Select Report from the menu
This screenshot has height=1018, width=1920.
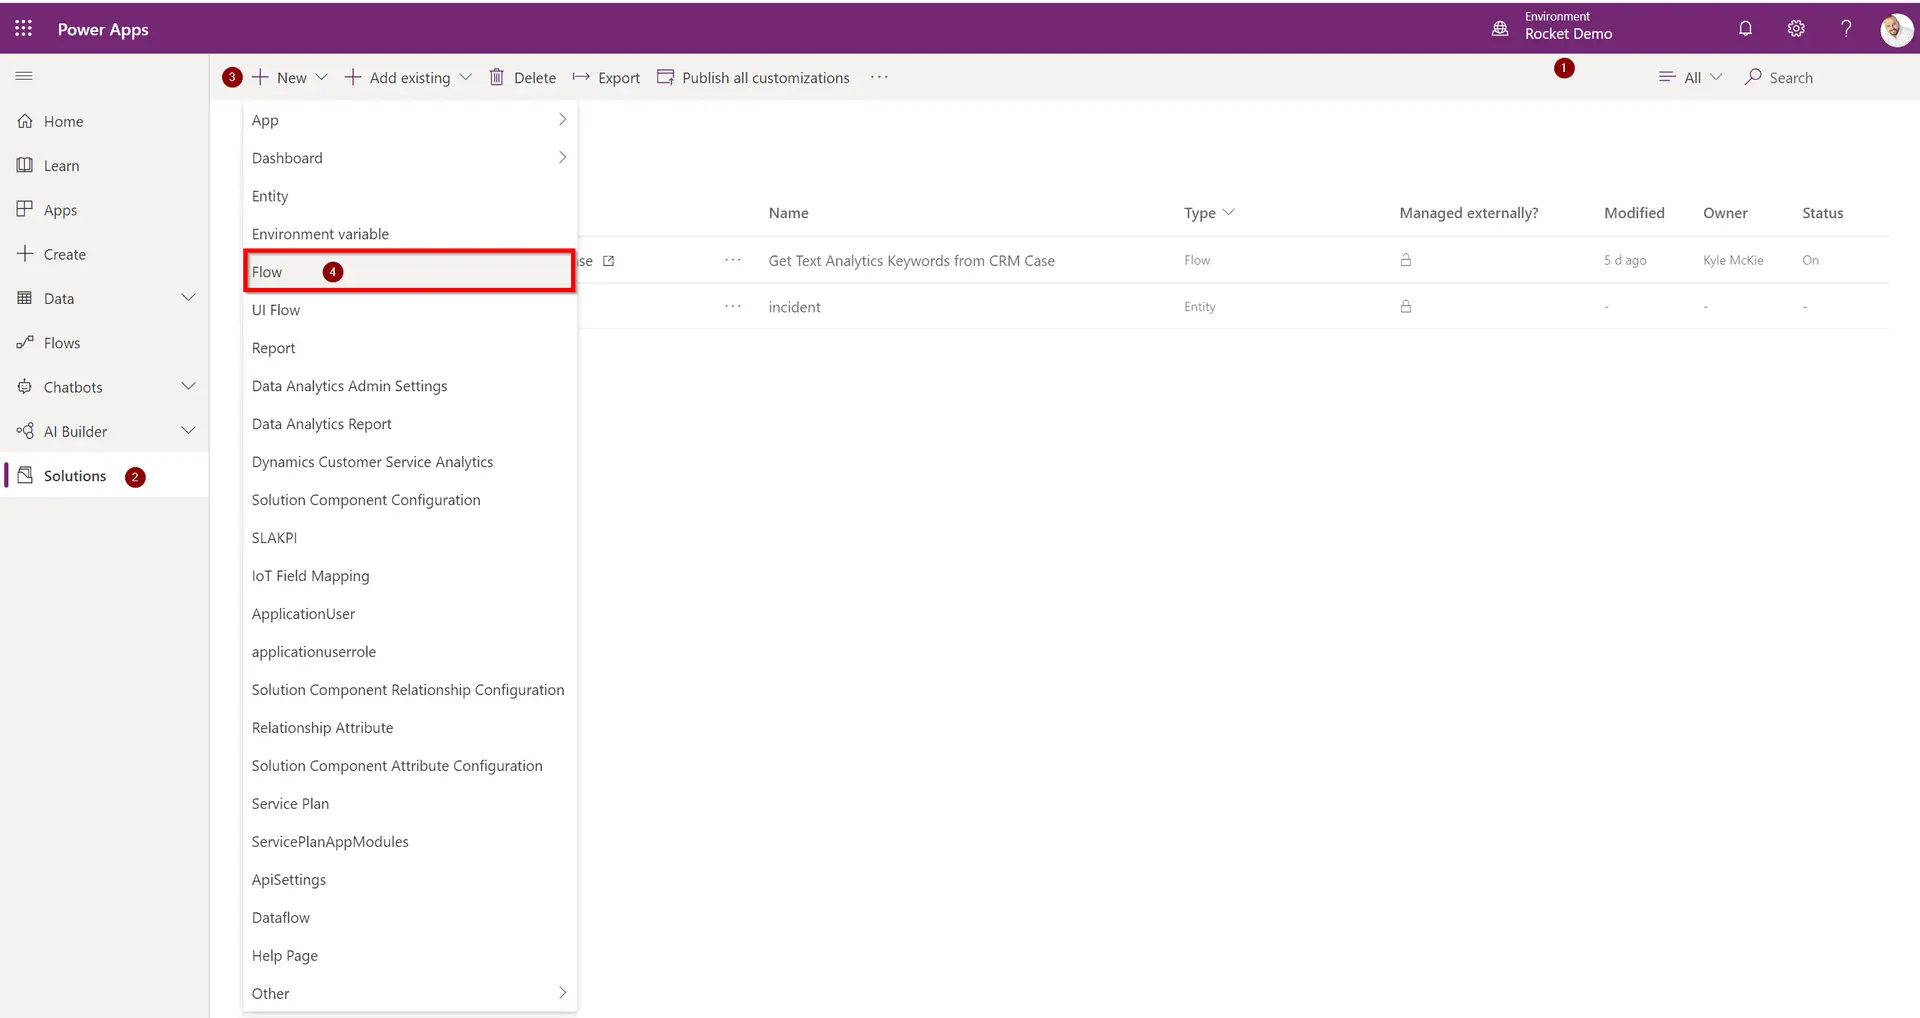(409, 348)
